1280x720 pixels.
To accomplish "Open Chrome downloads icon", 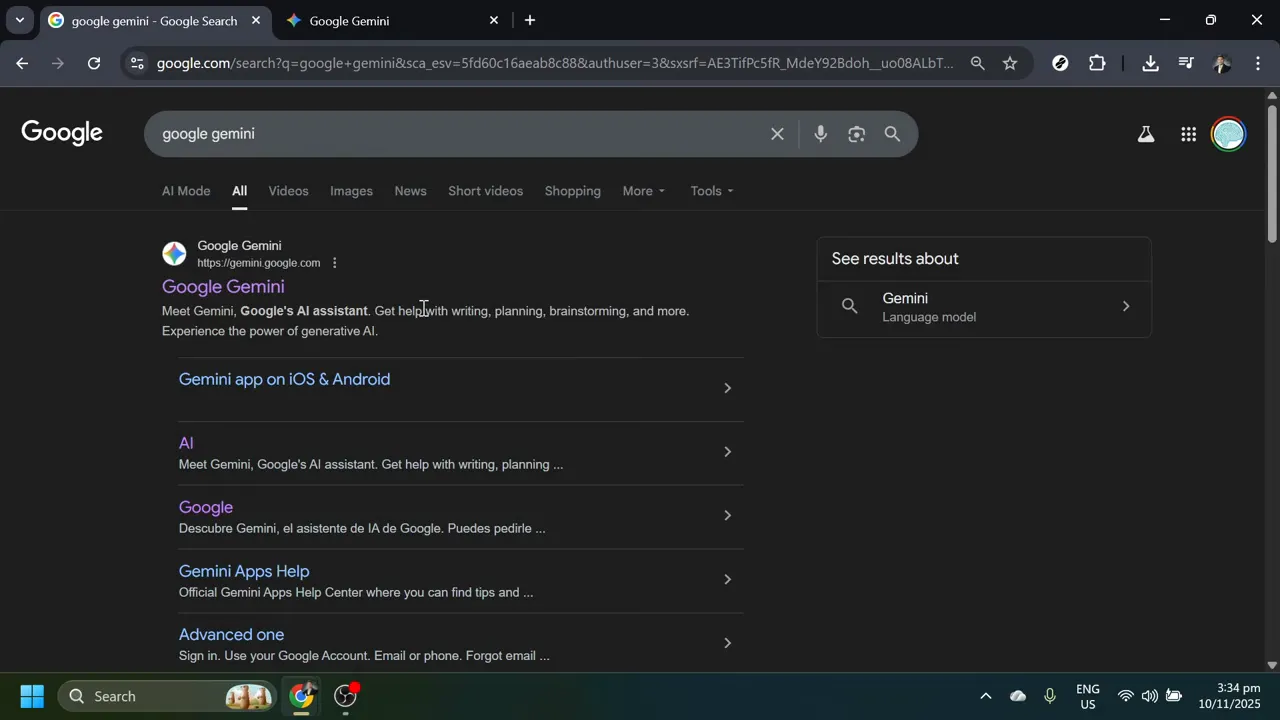I will coord(1150,63).
